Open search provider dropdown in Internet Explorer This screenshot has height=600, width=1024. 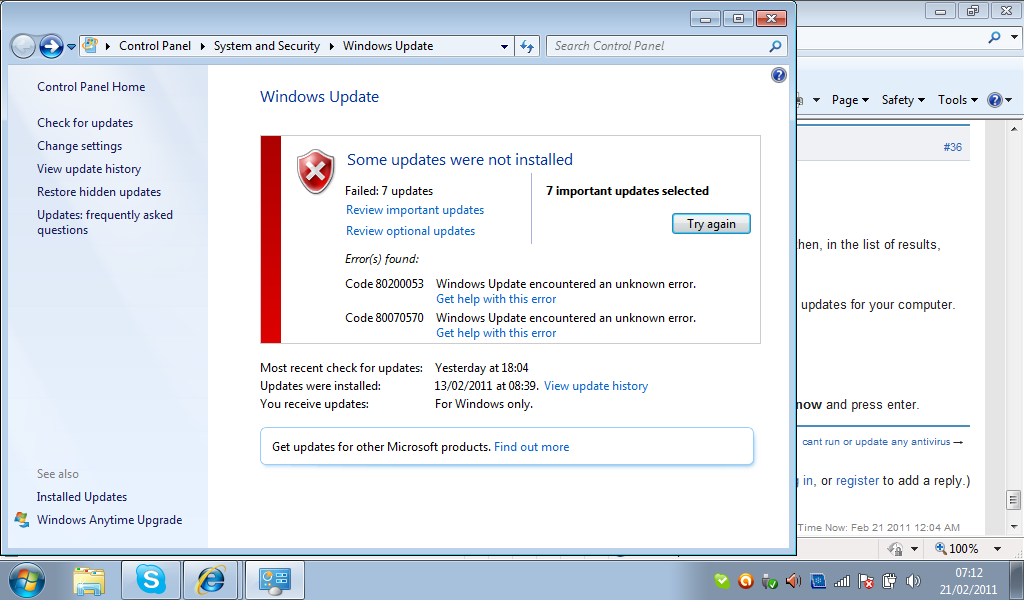[1014, 37]
